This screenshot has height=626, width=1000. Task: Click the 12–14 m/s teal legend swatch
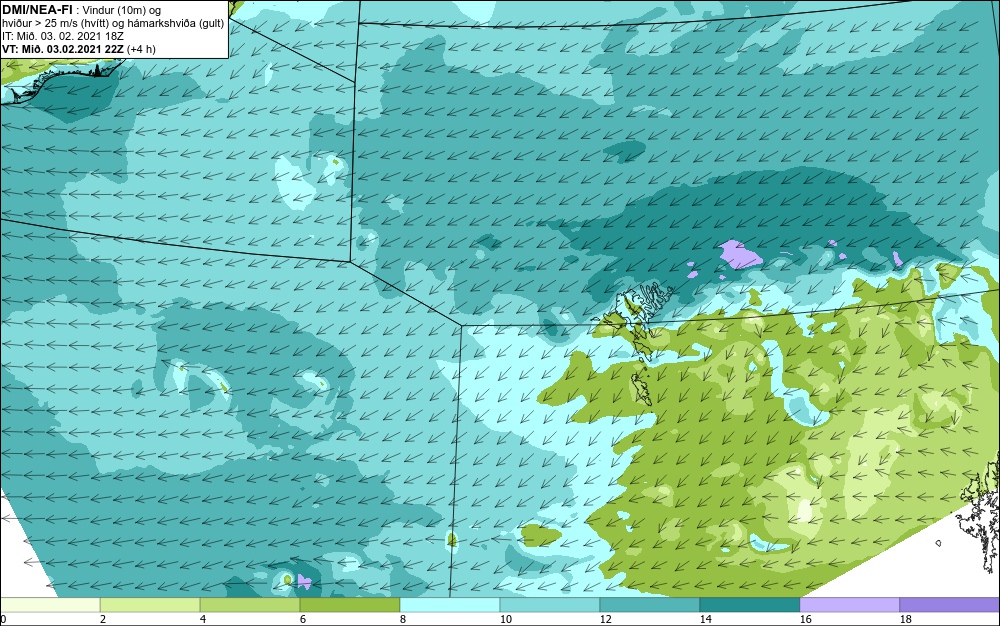(x=650, y=605)
